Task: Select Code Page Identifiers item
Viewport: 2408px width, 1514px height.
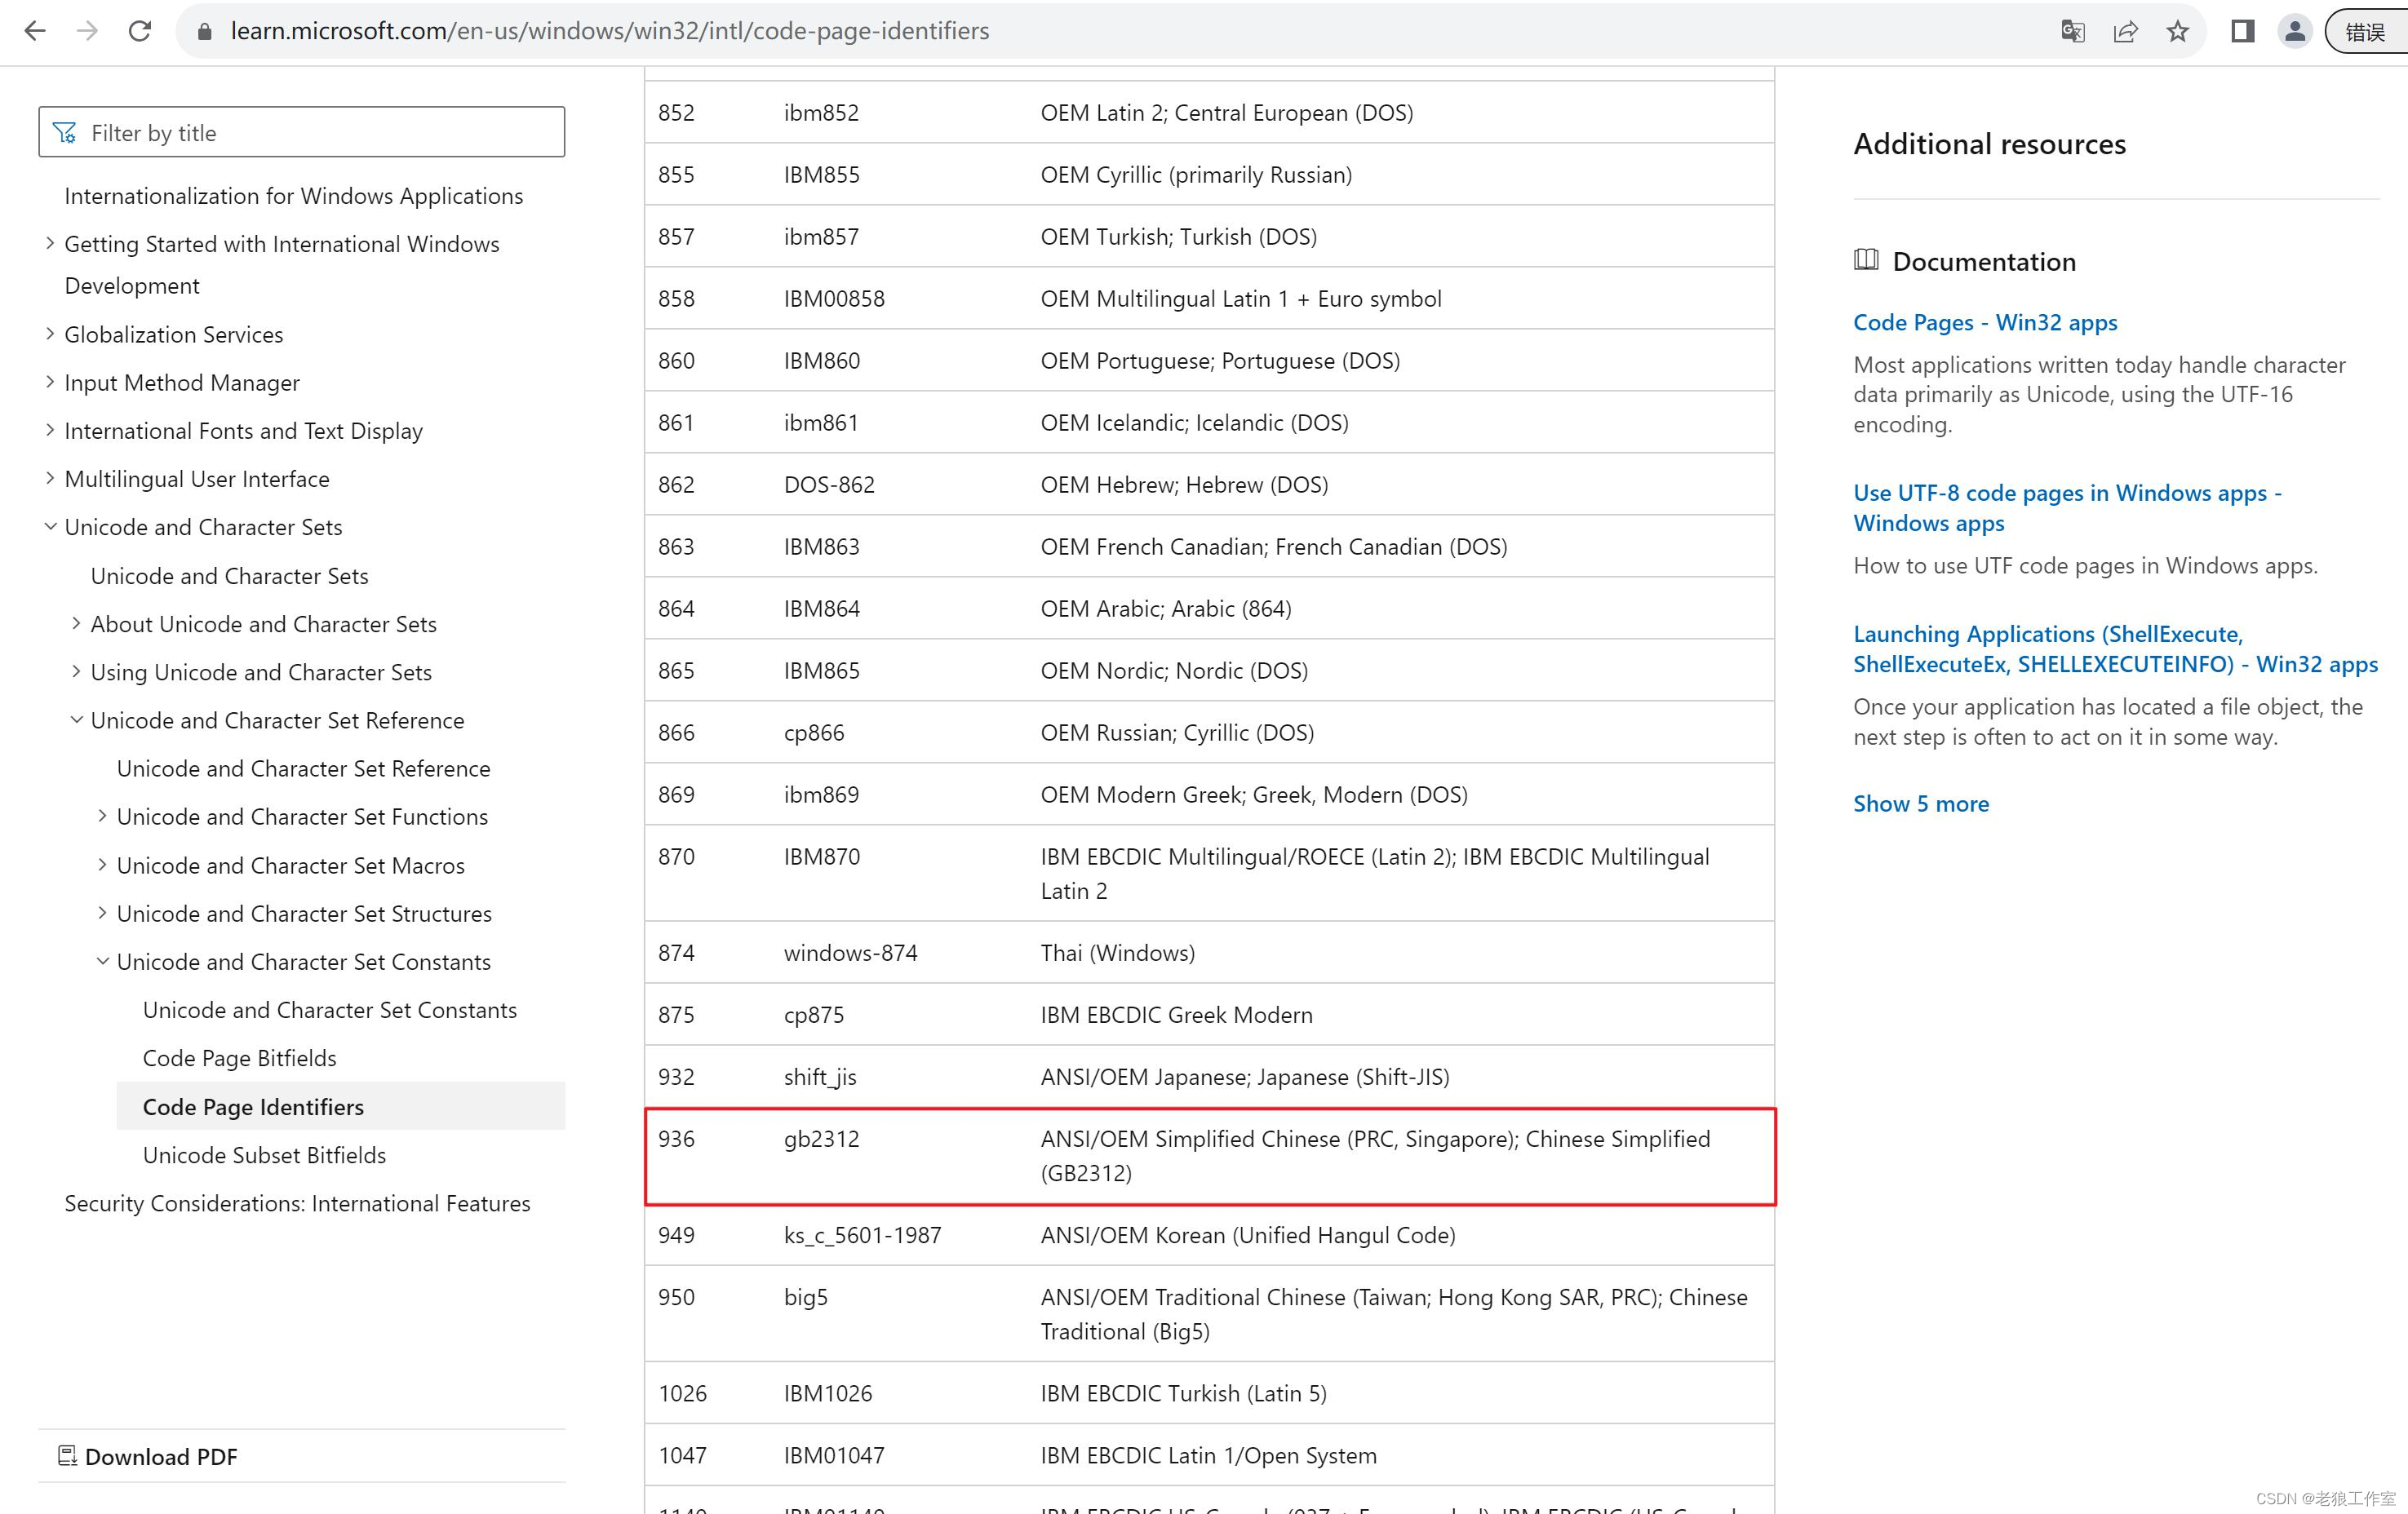Action: click(x=340, y=1106)
